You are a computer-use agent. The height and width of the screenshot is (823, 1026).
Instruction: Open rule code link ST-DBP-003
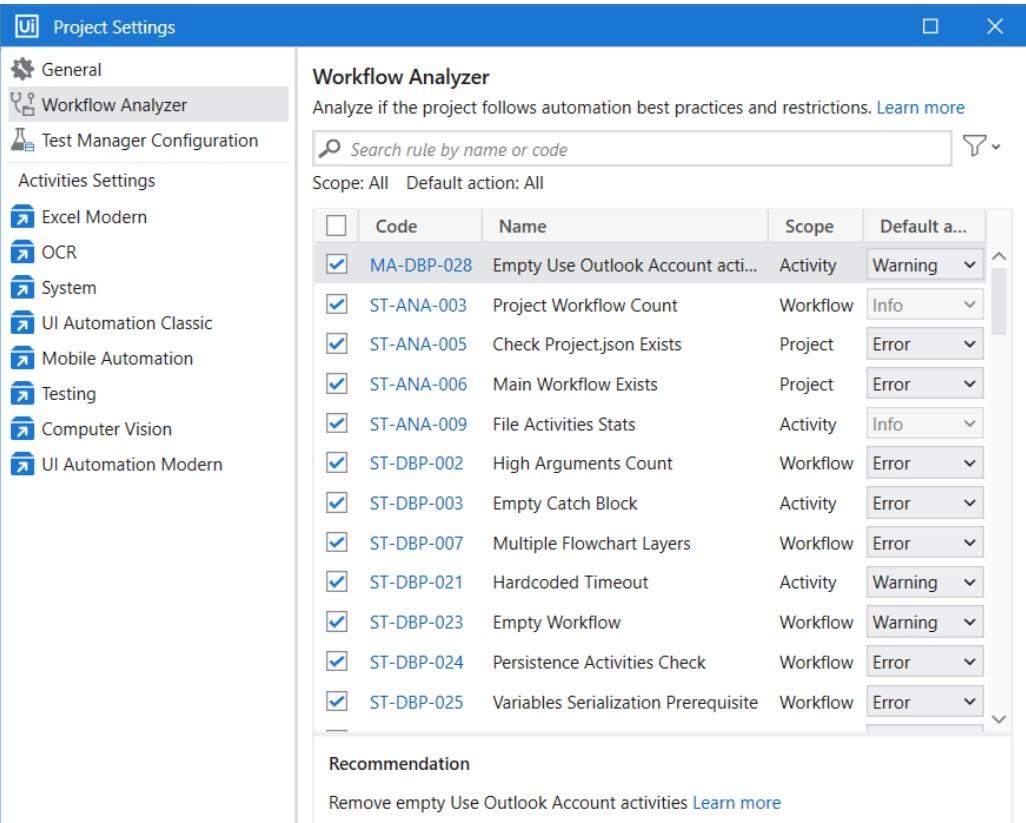416,503
